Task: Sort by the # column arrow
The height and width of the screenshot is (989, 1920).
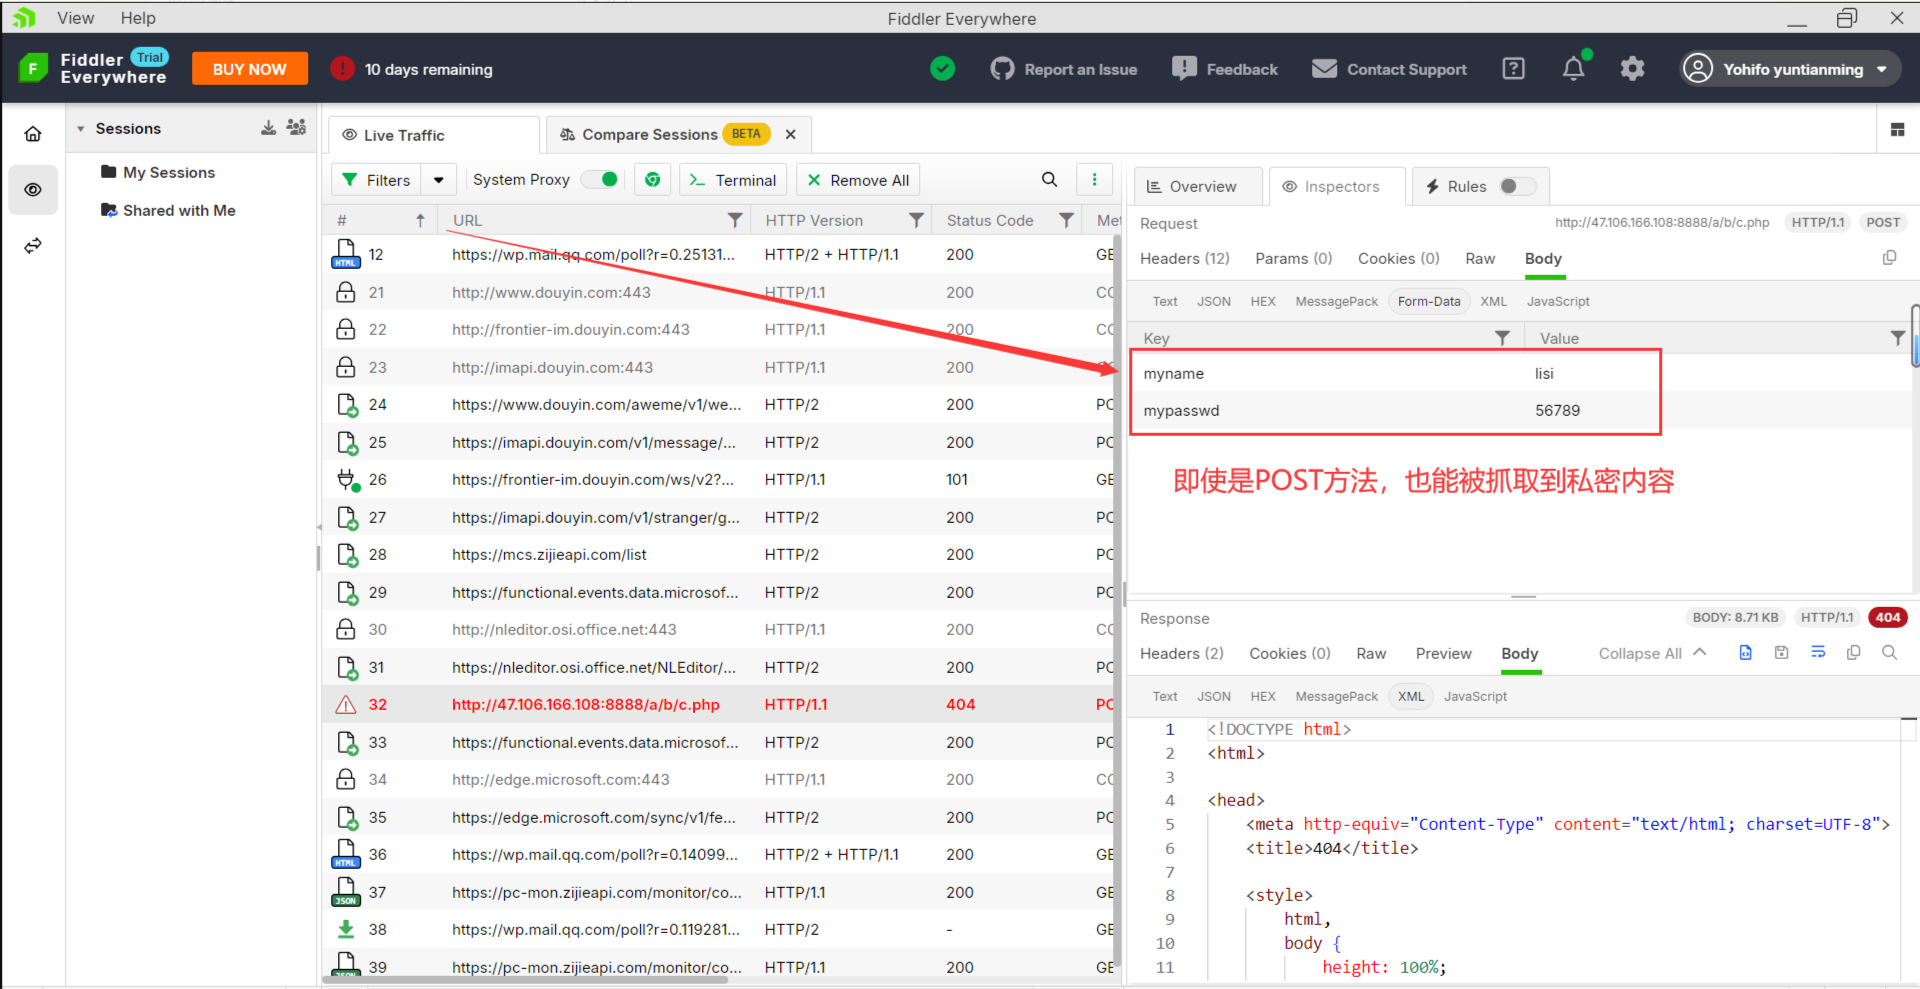Action: pos(420,221)
